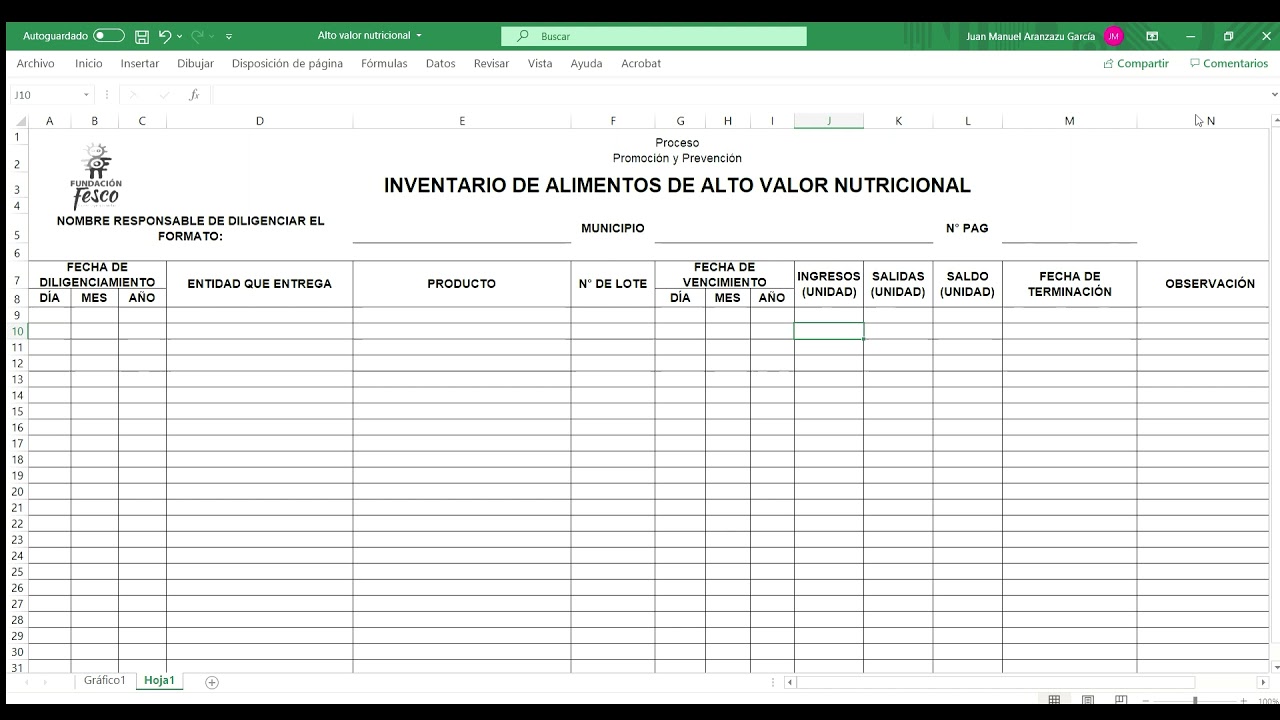Click the SALIDAS (UNIDAD) header cell

pyautogui.click(x=898, y=284)
